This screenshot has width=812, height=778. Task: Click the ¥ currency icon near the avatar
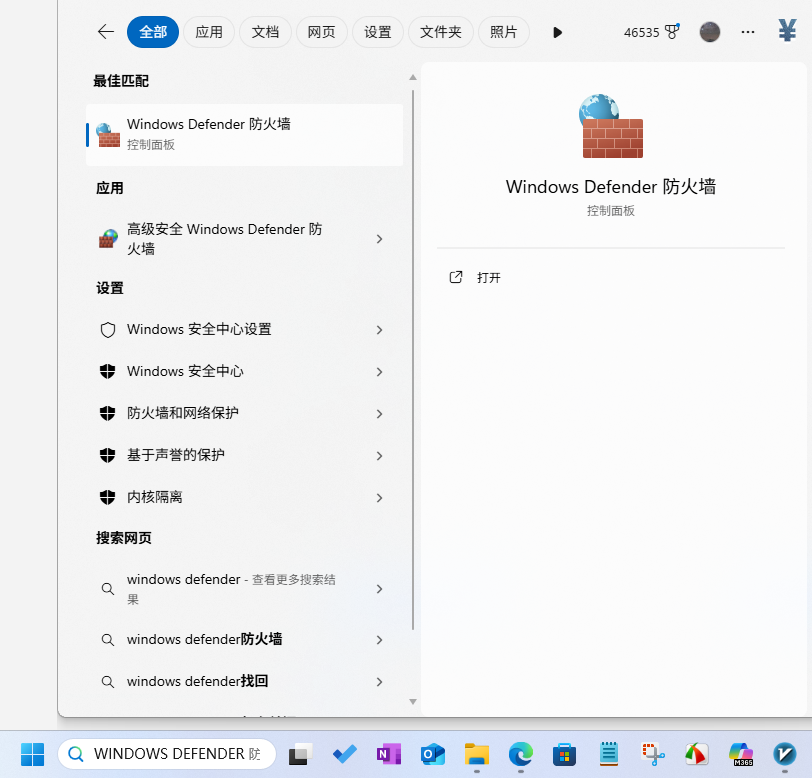(786, 31)
